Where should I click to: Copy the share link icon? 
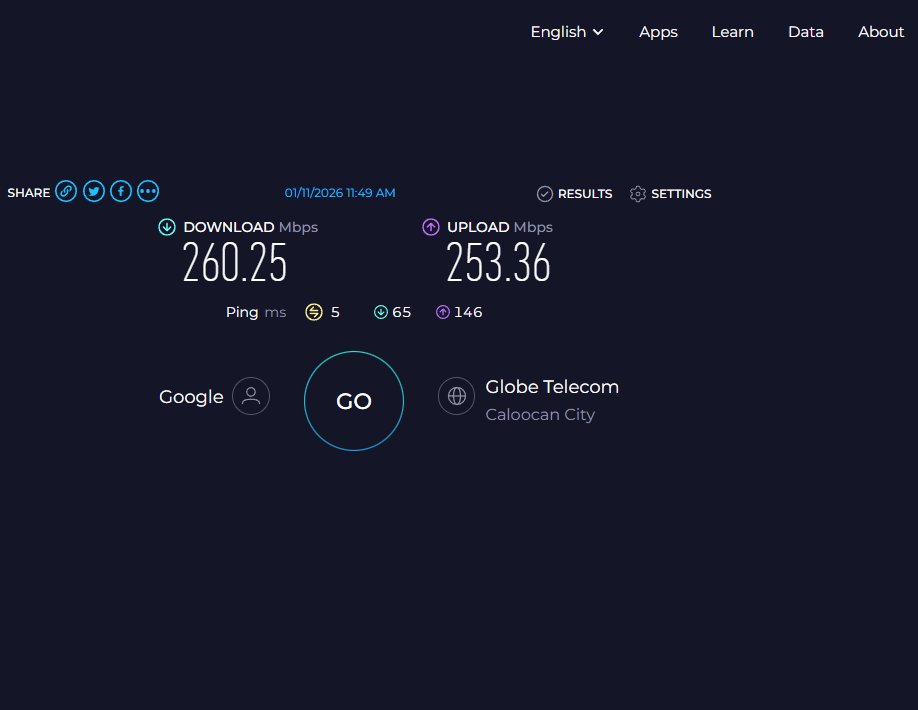click(66, 191)
